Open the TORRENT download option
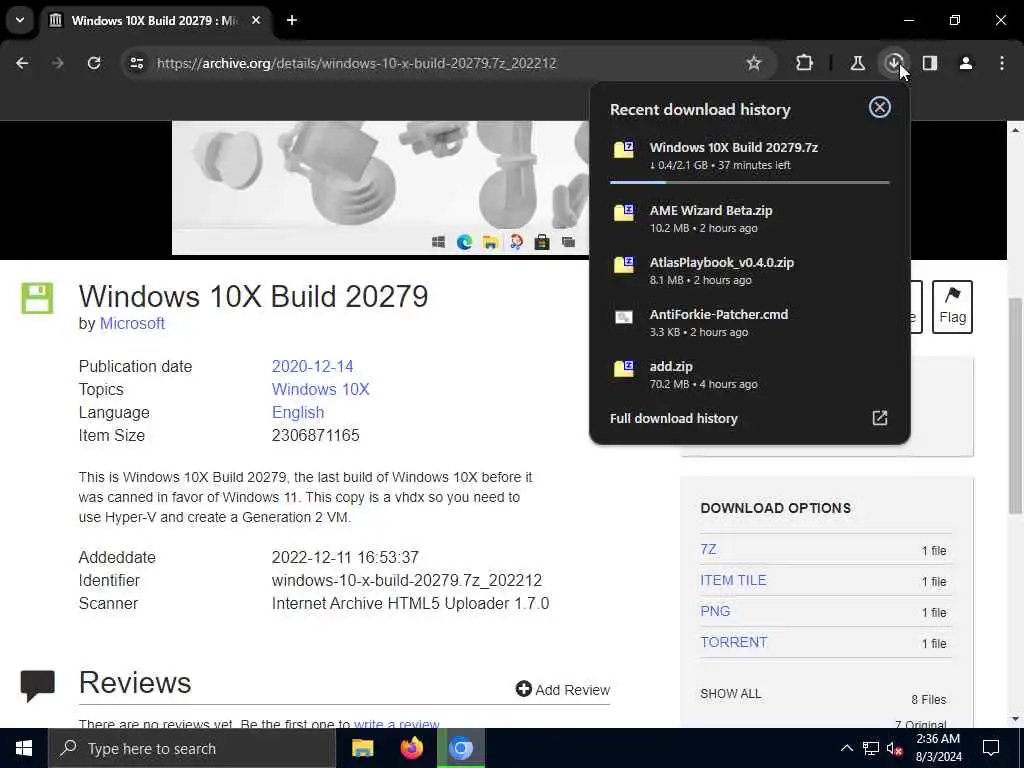This screenshot has width=1024, height=768. coord(733,642)
